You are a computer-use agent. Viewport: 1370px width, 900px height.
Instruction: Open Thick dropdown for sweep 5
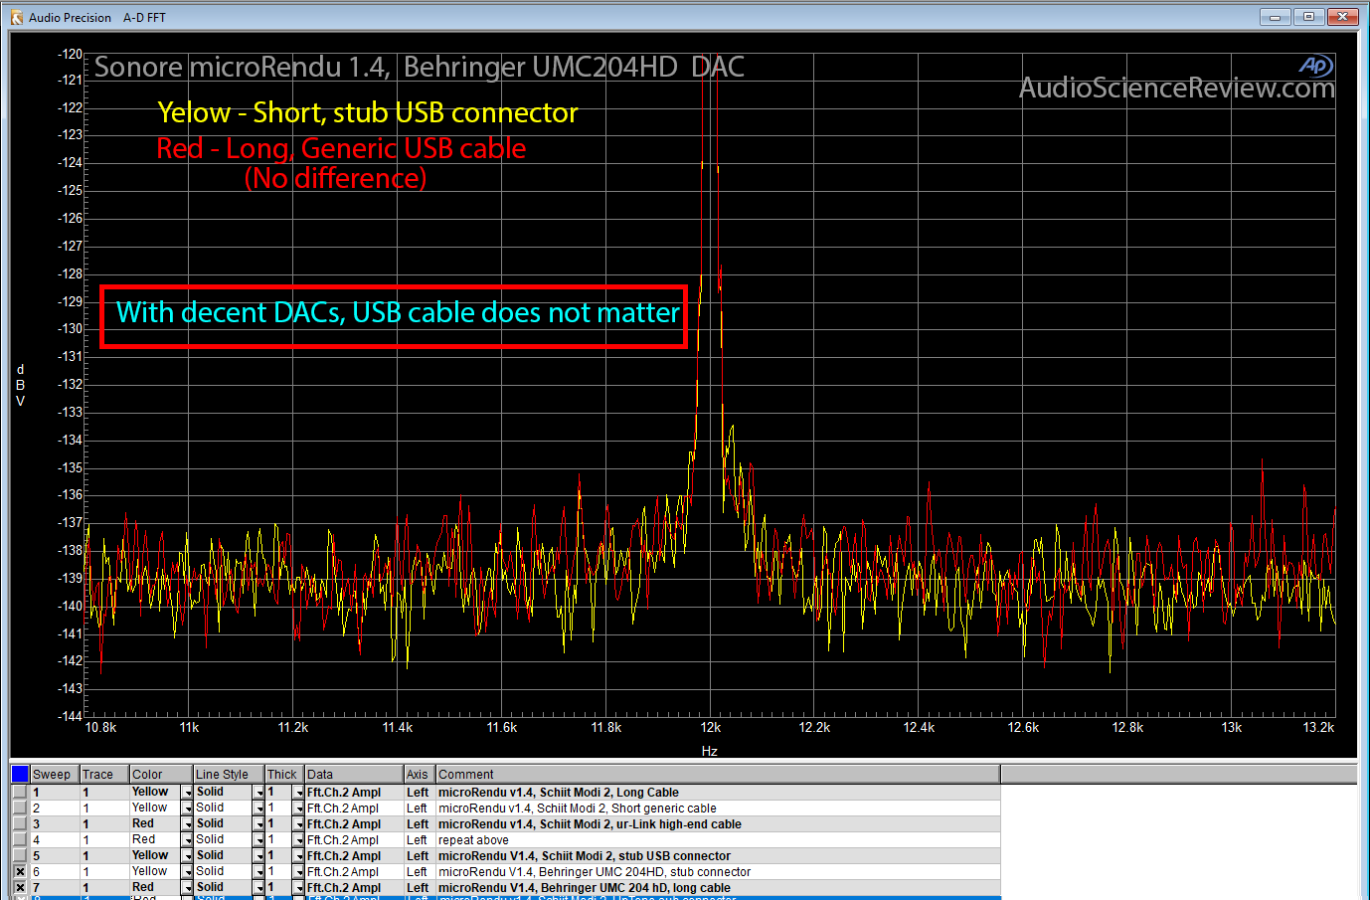(298, 856)
